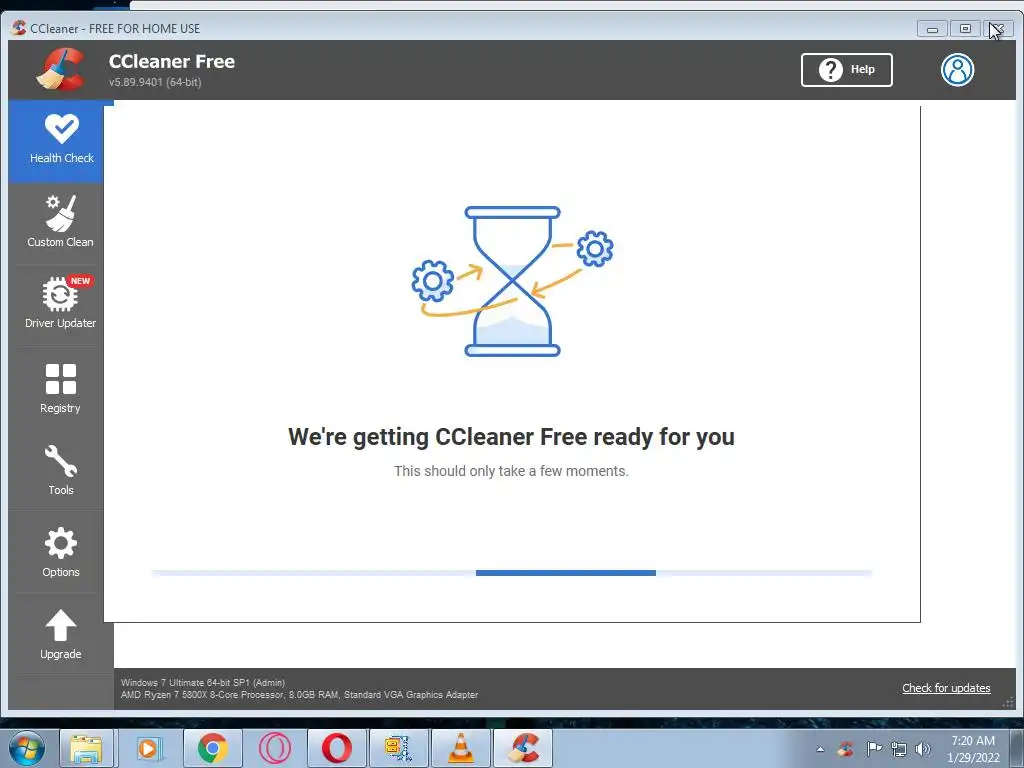The image size is (1024, 768).
Task: Open VLC media player from taskbar
Action: (x=461, y=748)
